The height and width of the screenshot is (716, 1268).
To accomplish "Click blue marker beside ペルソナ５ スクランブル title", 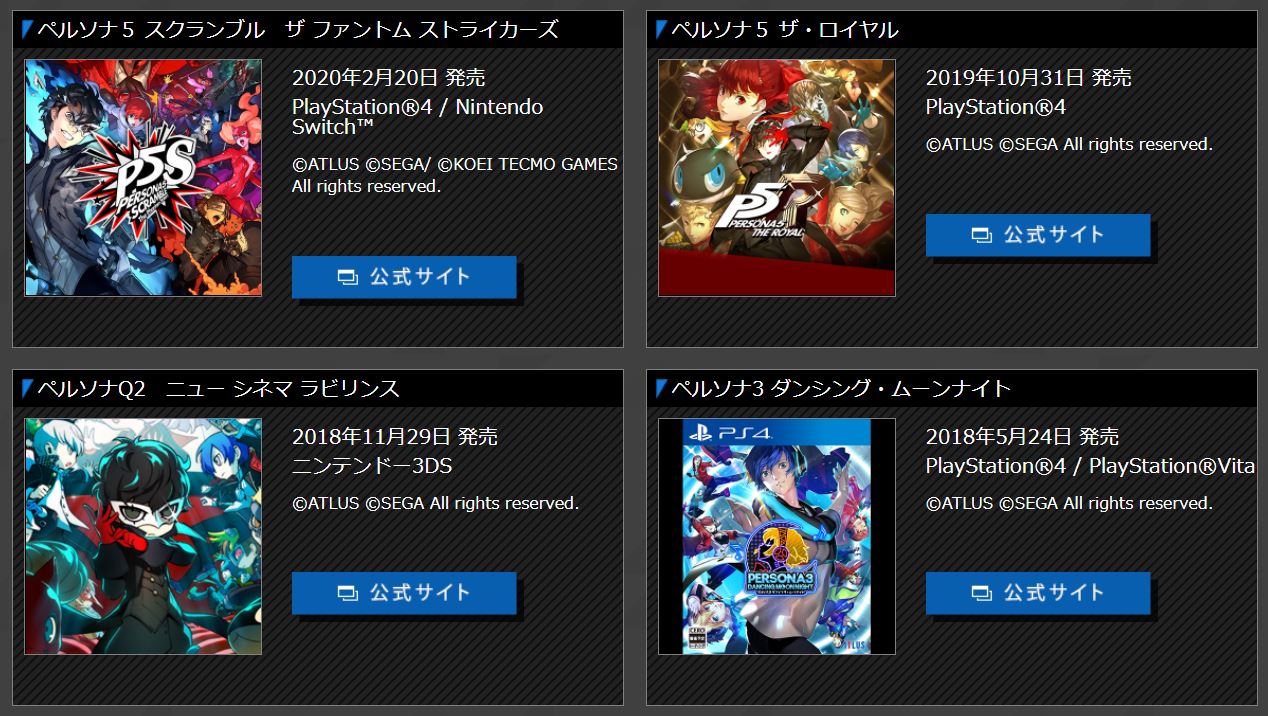I will [x=27, y=29].
